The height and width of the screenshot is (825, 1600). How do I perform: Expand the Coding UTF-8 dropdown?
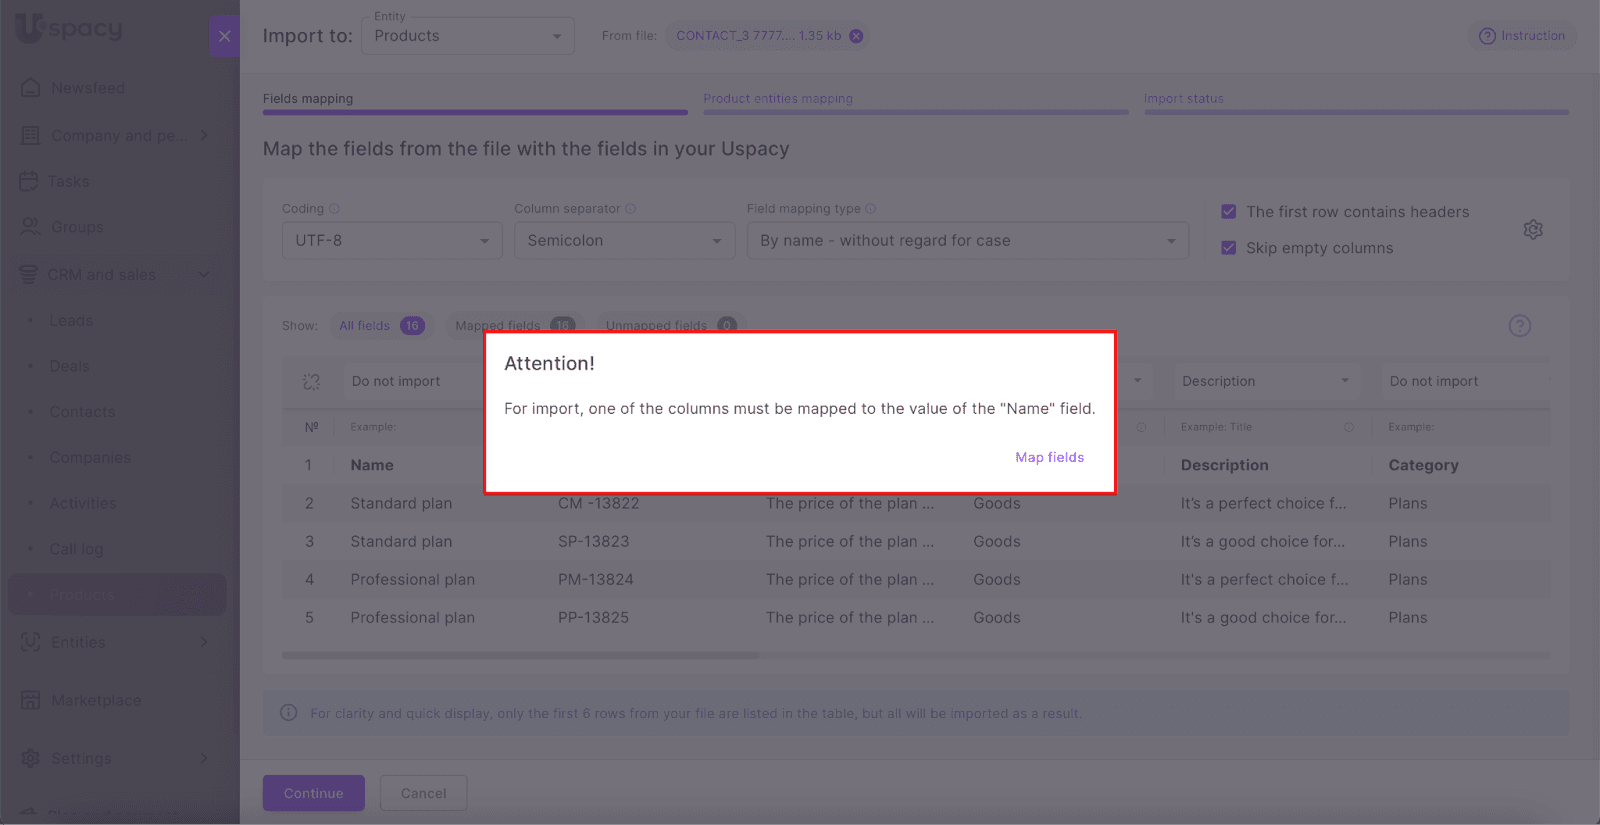pos(391,241)
